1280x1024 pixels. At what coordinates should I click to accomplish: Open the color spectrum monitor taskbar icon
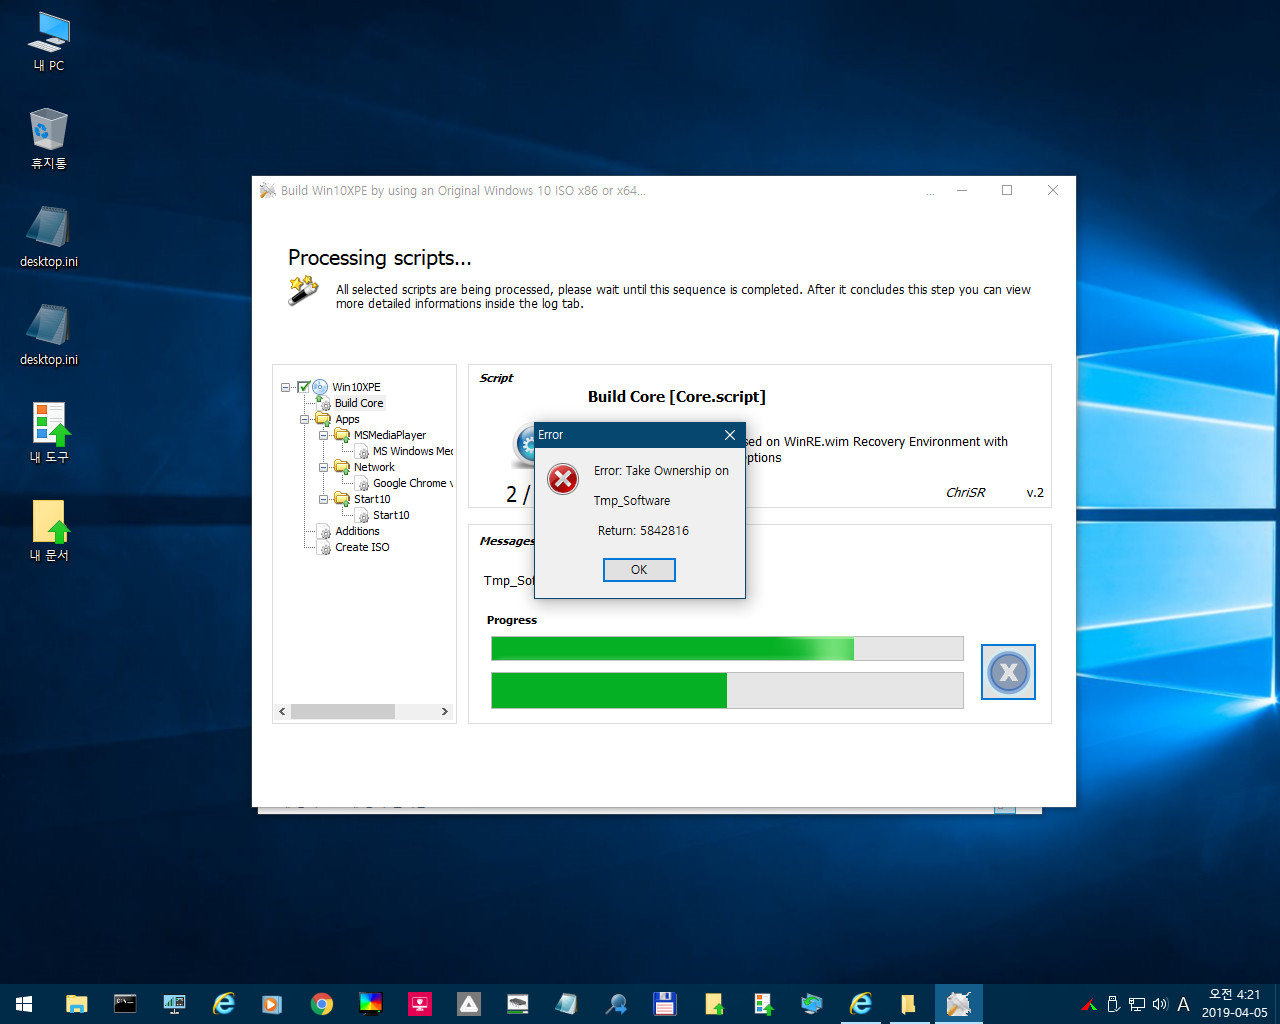pos(370,1004)
